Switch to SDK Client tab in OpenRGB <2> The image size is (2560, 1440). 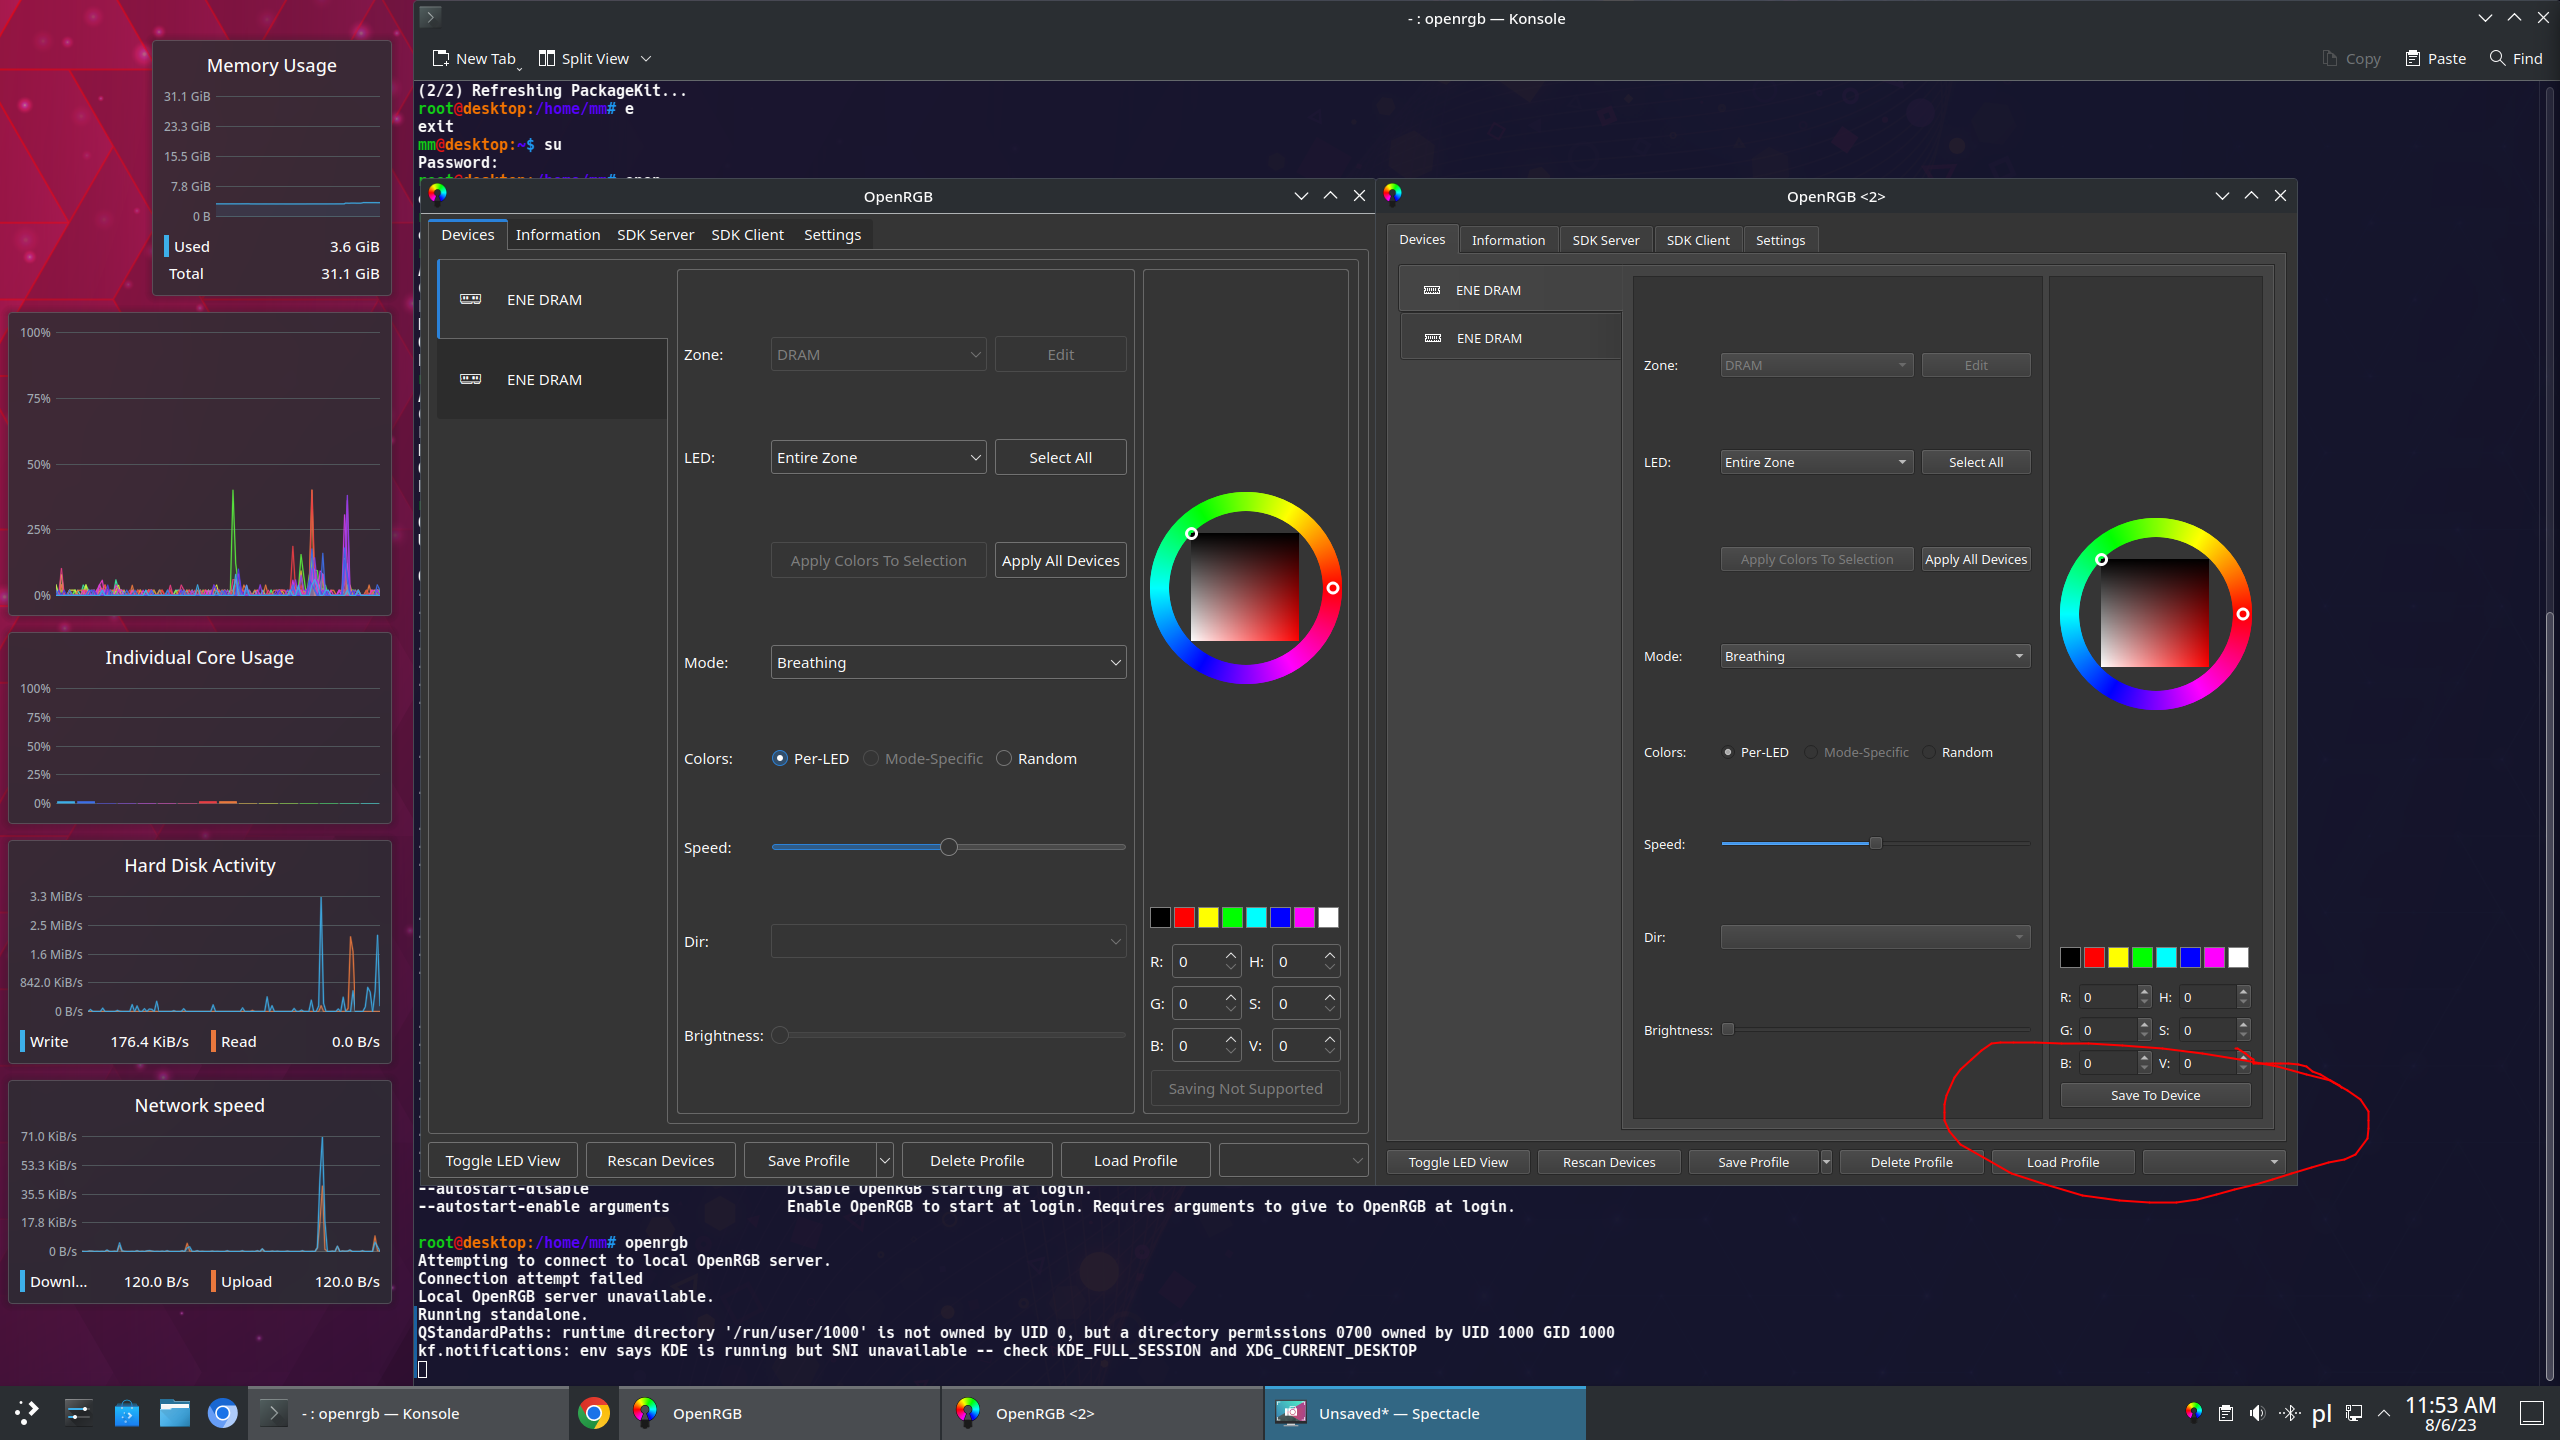click(1697, 240)
